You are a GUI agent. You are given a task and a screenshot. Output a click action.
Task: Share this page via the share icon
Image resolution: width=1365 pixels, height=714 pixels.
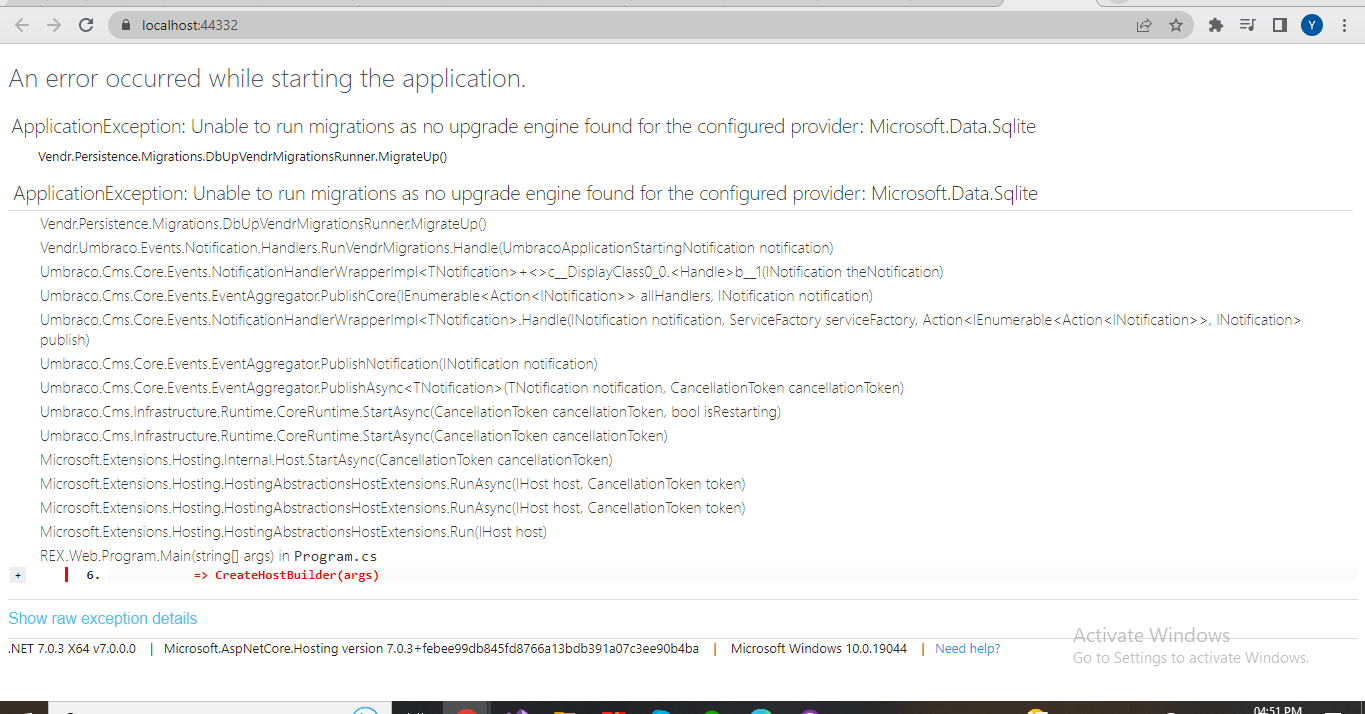(1144, 25)
